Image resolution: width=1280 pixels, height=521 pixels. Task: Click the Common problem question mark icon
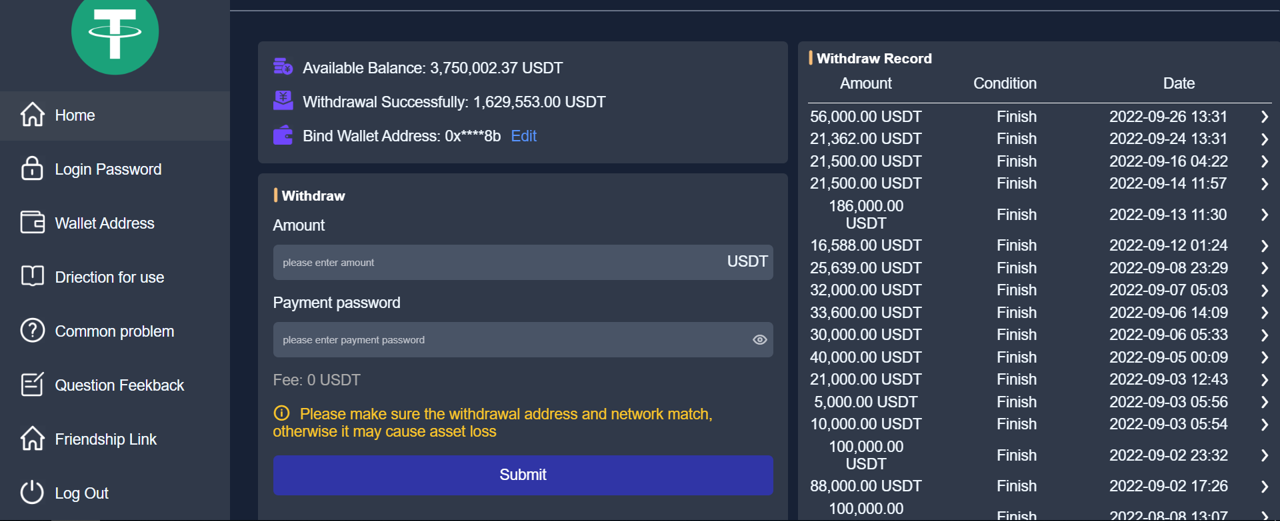32,331
